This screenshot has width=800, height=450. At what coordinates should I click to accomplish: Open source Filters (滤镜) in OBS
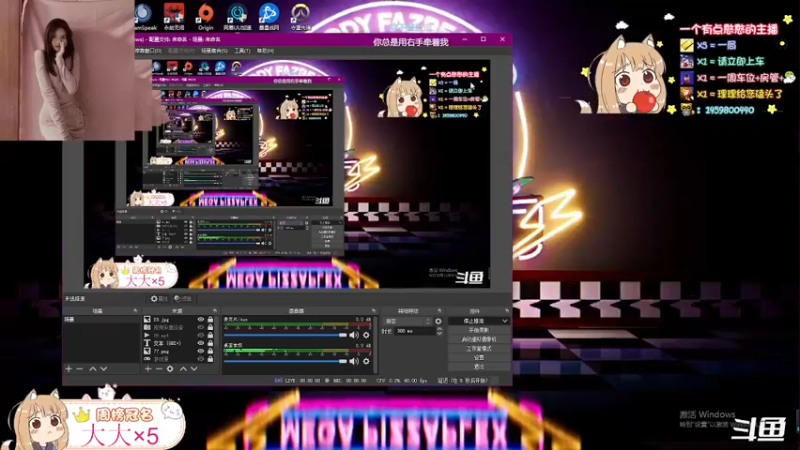pyautogui.click(x=183, y=298)
